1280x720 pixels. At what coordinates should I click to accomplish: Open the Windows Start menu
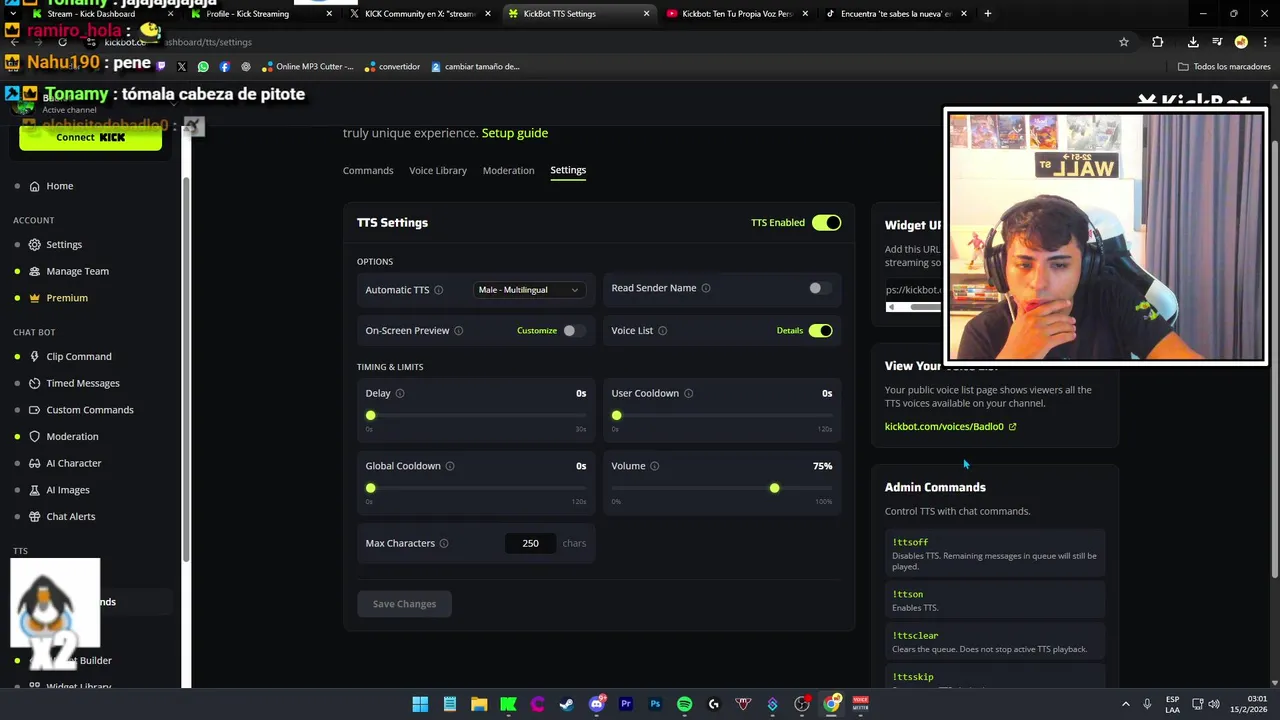tap(420, 704)
